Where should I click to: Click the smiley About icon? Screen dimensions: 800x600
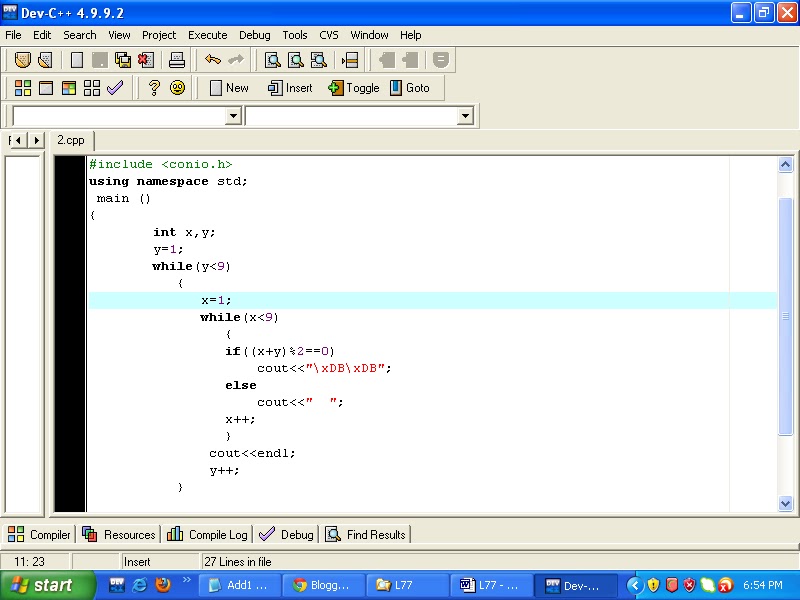[x=178, y=88]
